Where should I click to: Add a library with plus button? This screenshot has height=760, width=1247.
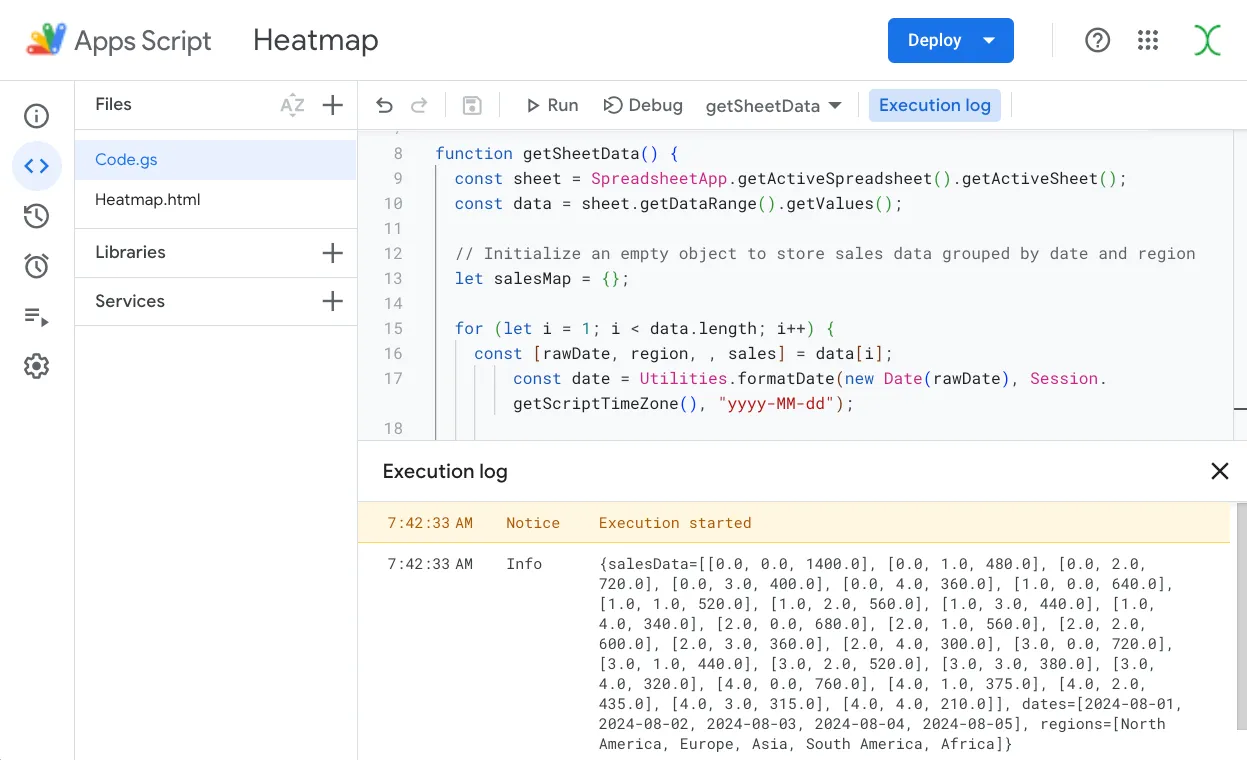[x=333, y=253]
